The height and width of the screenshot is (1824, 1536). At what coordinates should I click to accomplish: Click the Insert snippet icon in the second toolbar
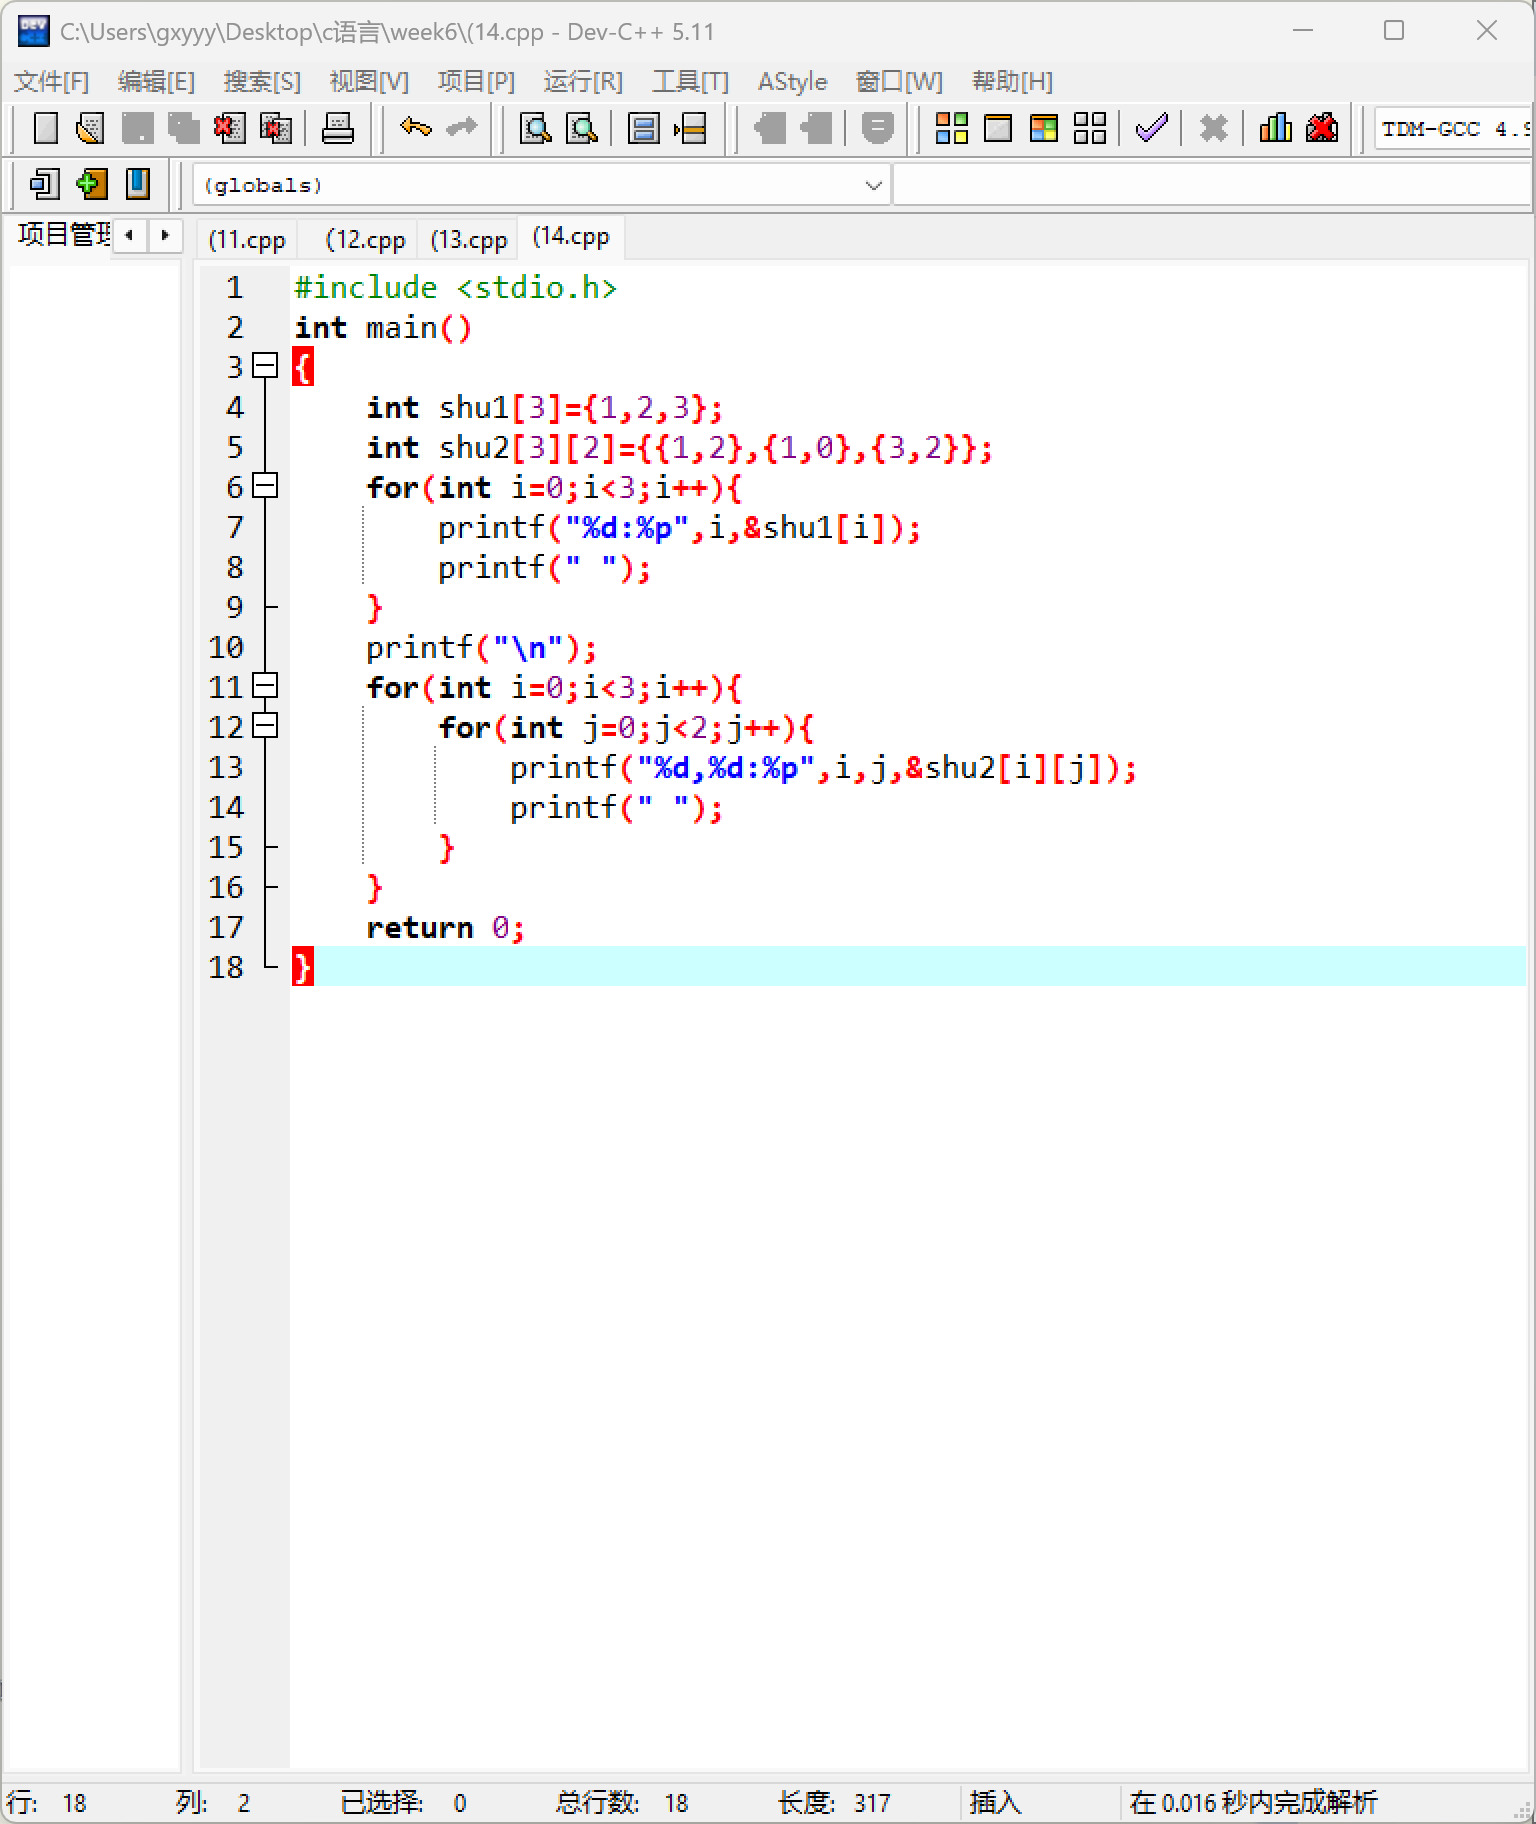click(44, 184)
